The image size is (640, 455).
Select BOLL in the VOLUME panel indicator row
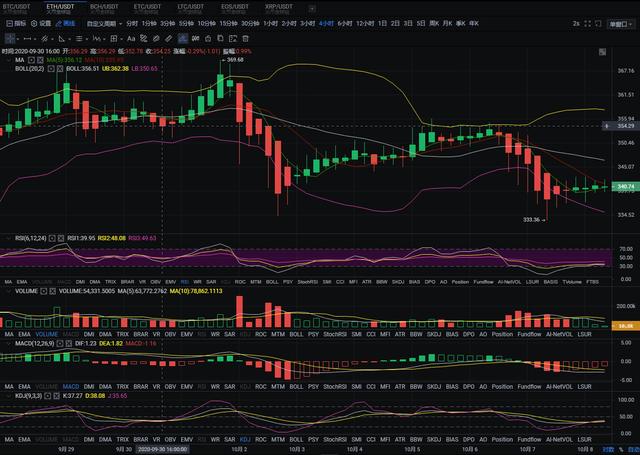(x=296, y=334)
